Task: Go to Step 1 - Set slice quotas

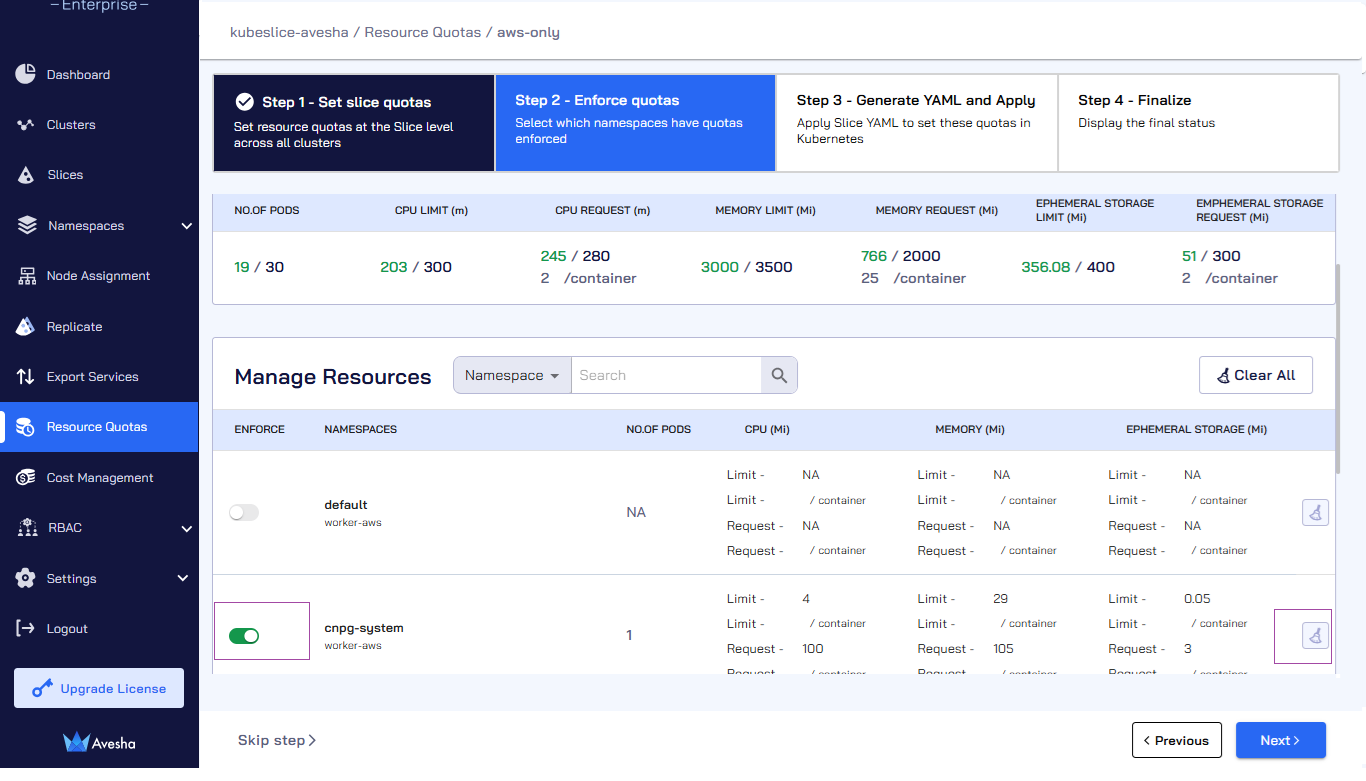Action: [354, 122]
